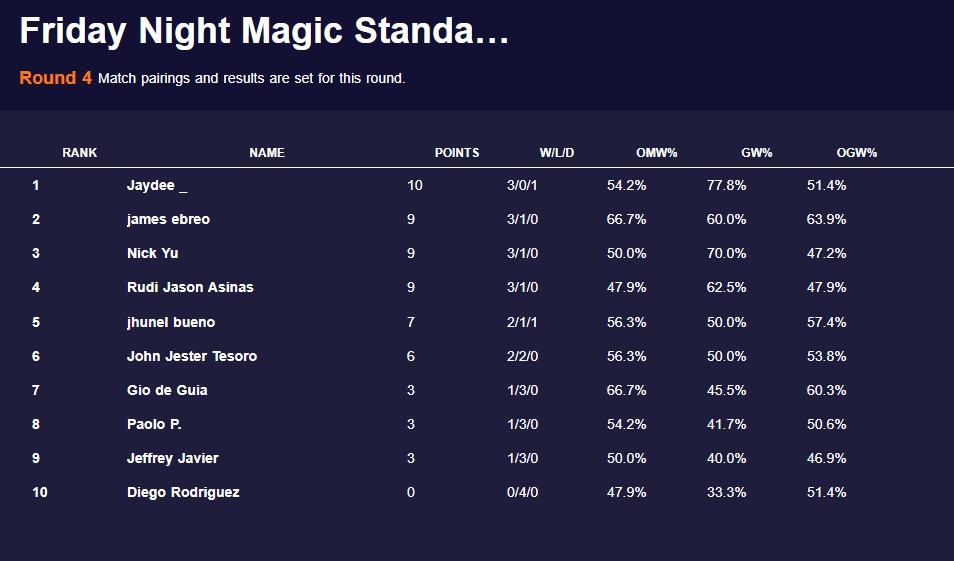954x561 pixels.
Task: Select player Jaydee _ in standings
Action: tap(157, 185)
